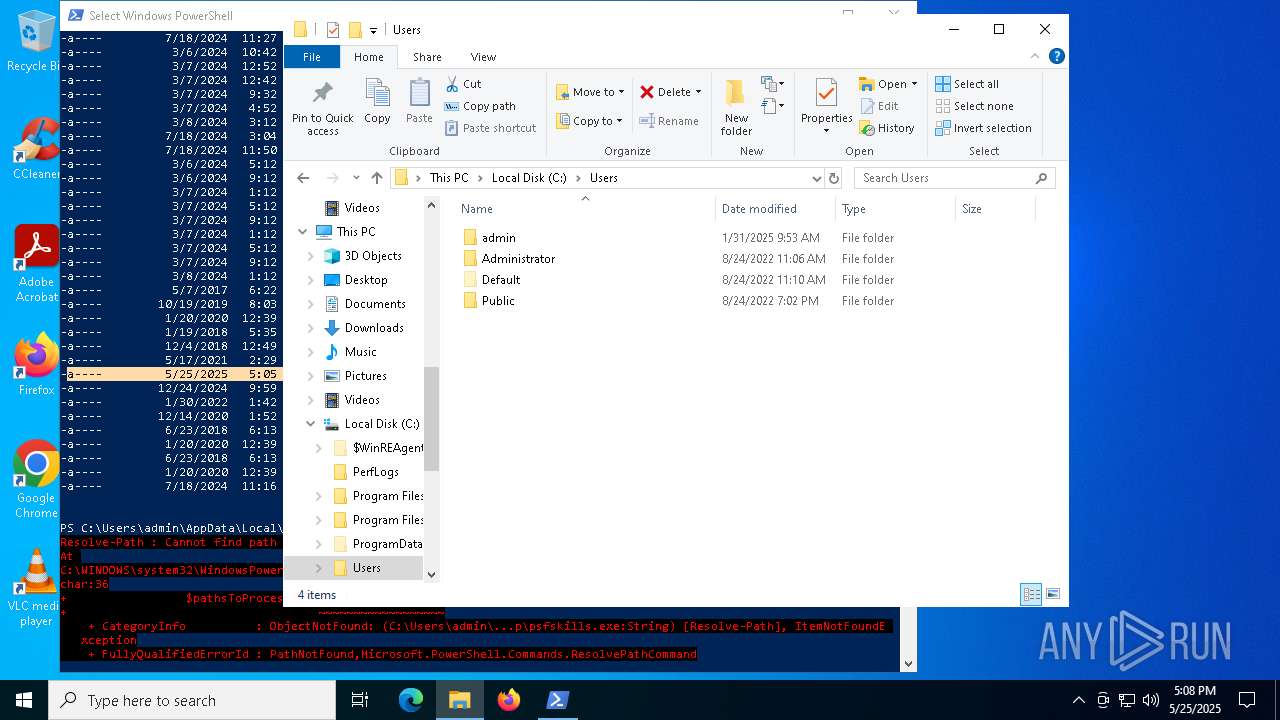This screenshot has height=720, width=1280.
Task: Click the Paste ribbon icon
Action: (x=419, y=102)
